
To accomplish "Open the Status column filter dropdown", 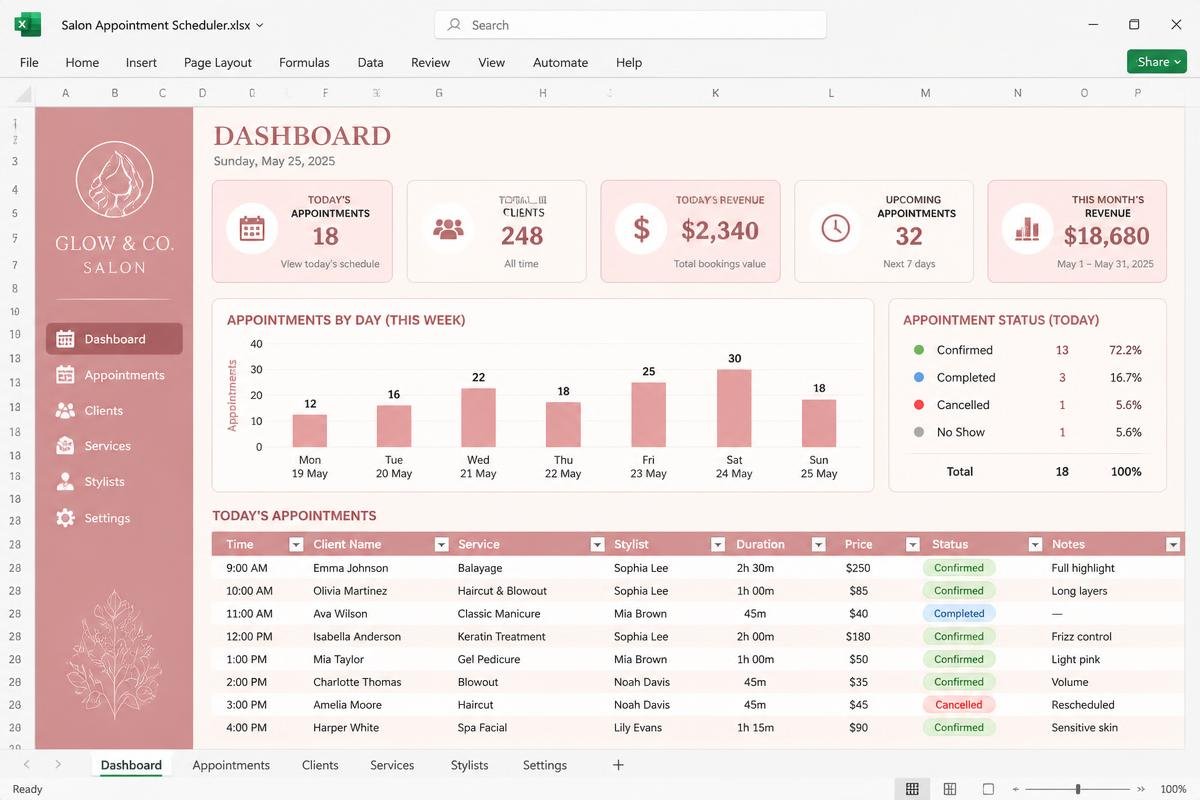I will [x=1035, y=545].
